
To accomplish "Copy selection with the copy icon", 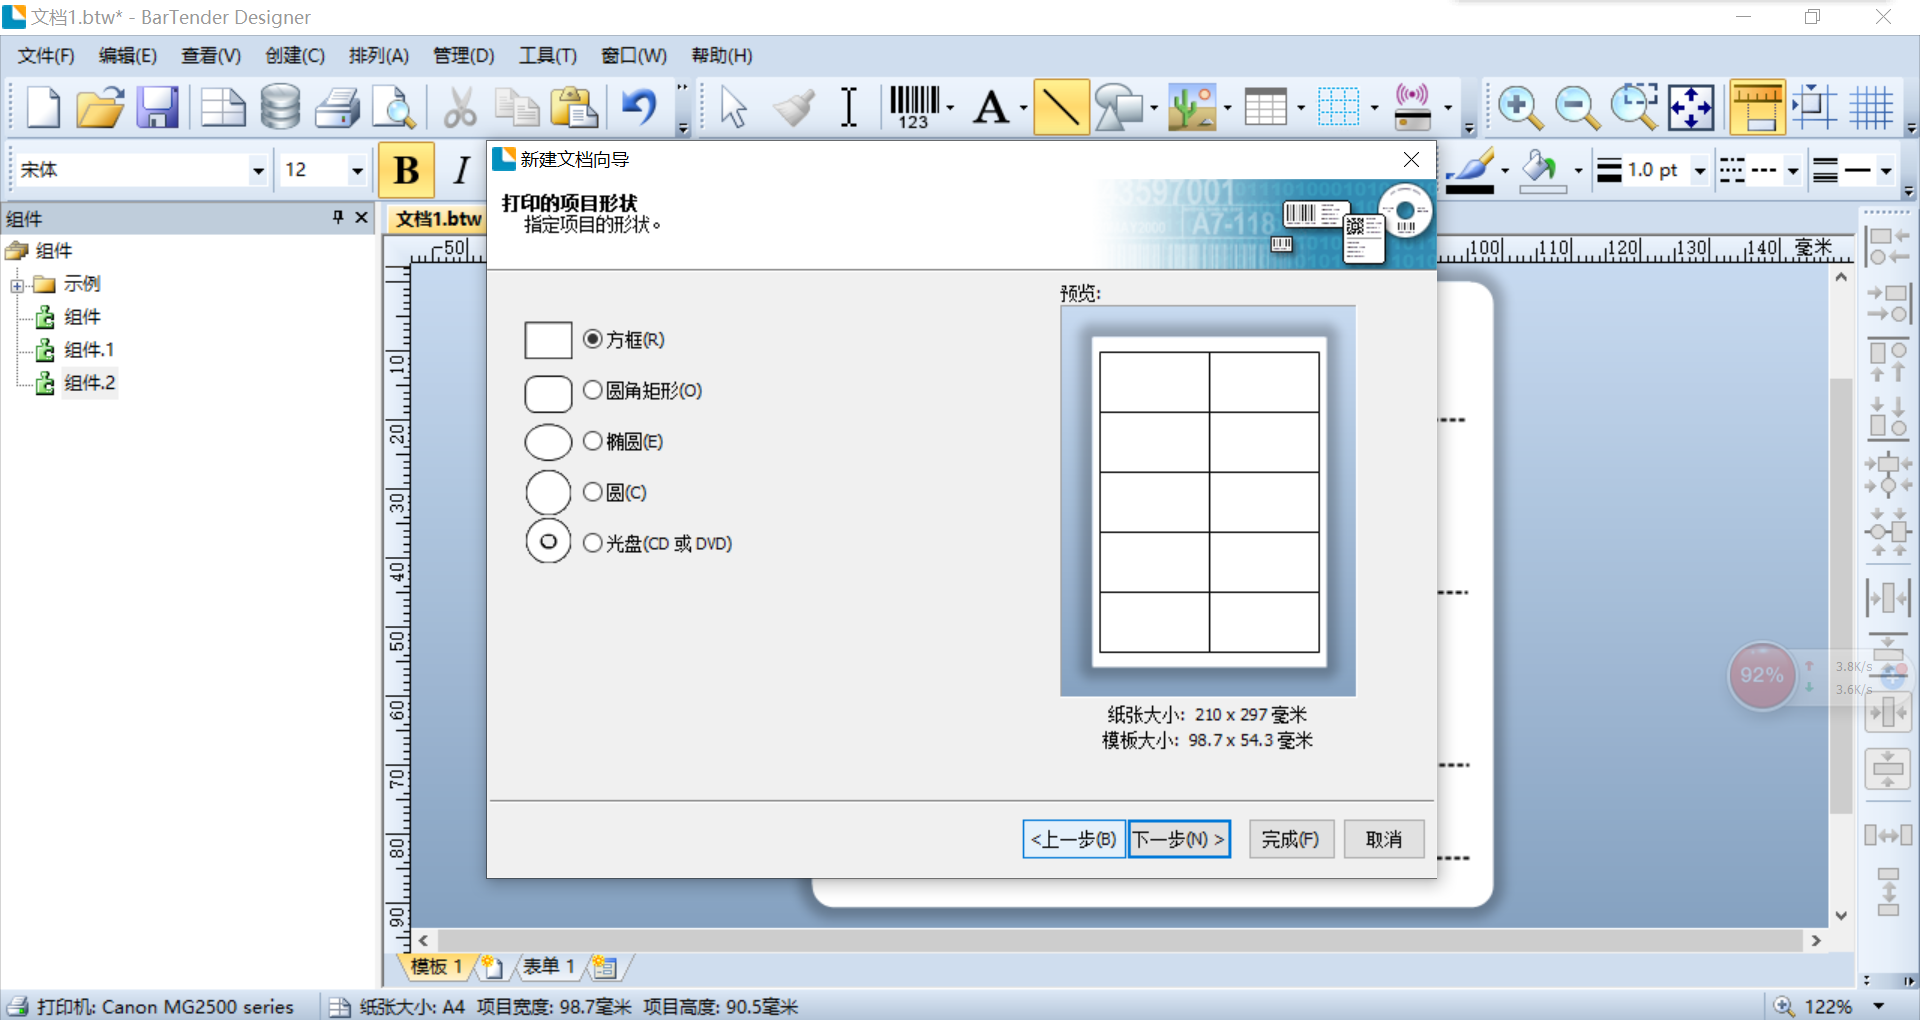I will click(x=516, y=107).
